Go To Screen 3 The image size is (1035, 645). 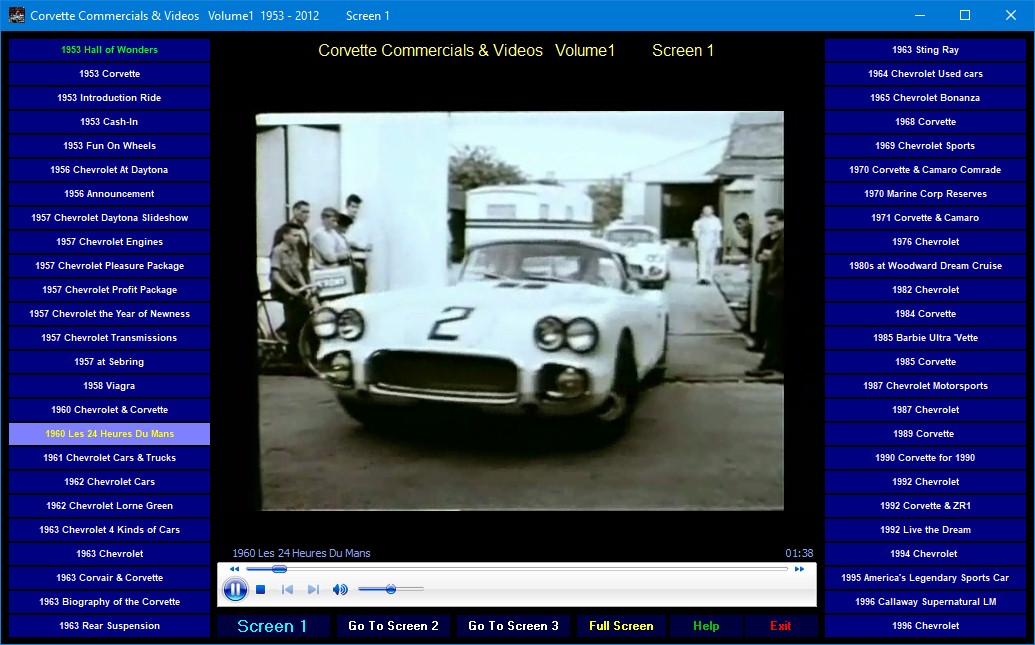coord(514,626)
